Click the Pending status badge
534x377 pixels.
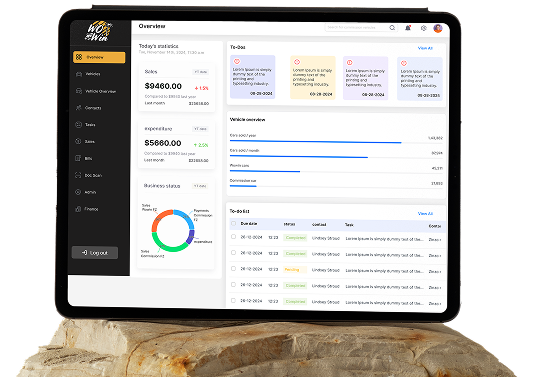point(295,270)
